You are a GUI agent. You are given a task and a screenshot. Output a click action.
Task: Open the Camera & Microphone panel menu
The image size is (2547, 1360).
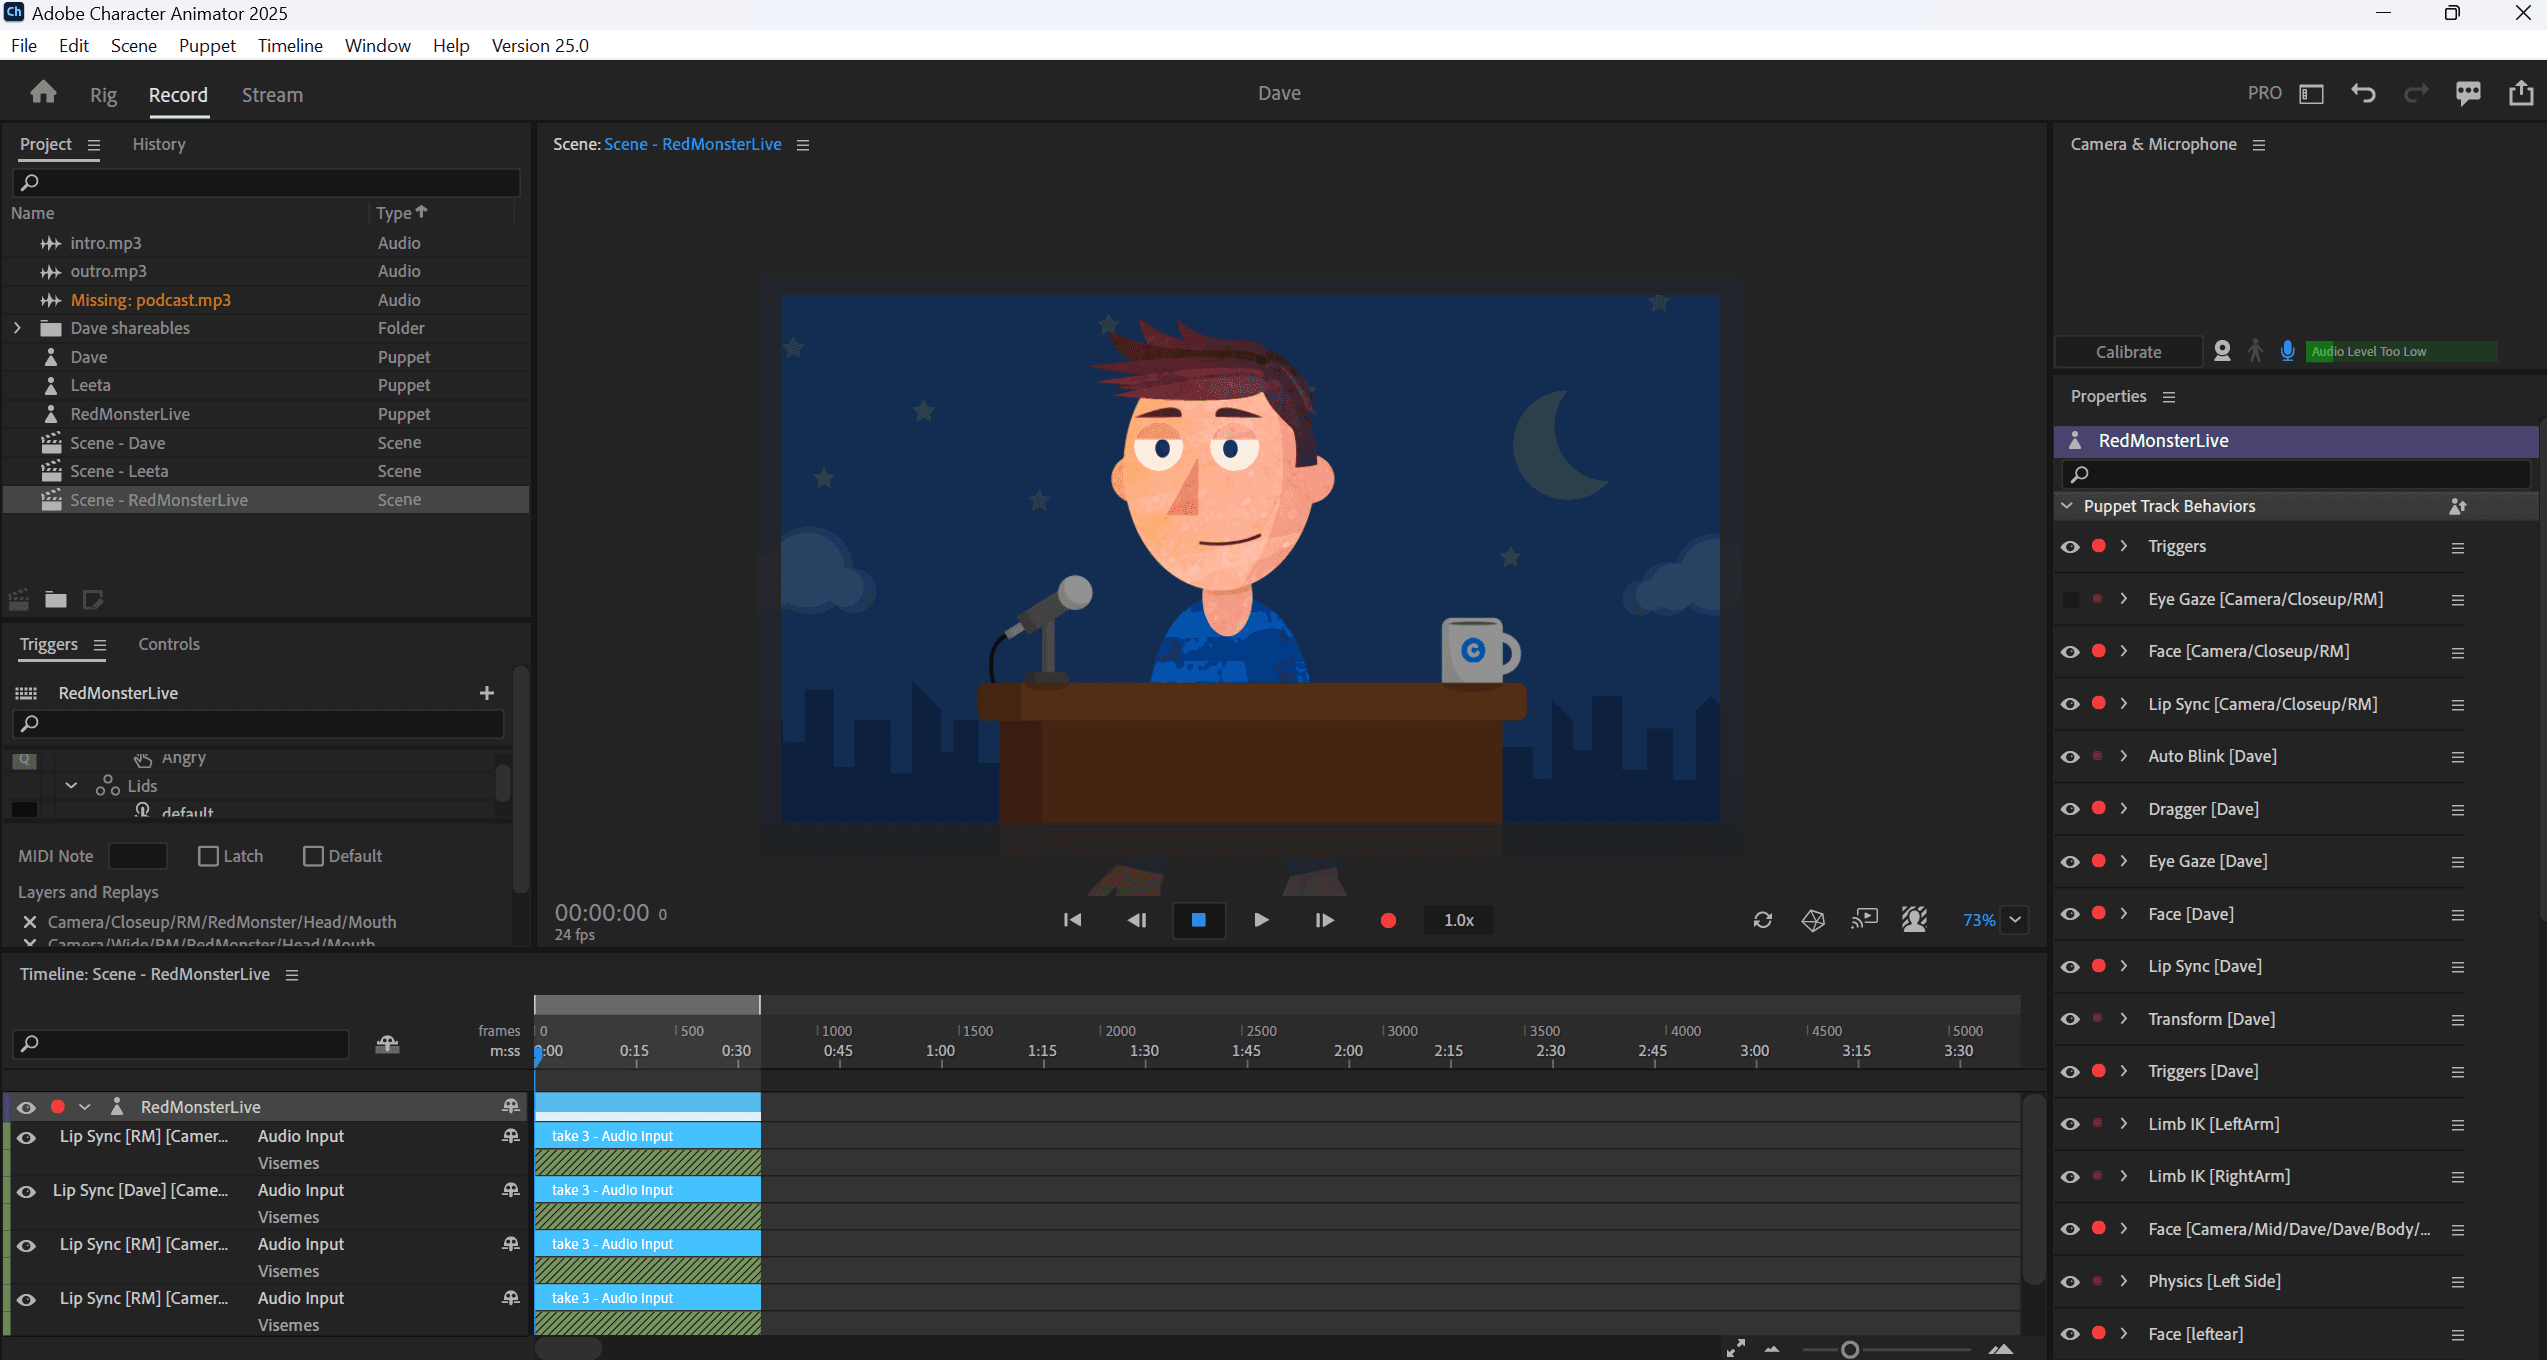[x=2259, y=145]
